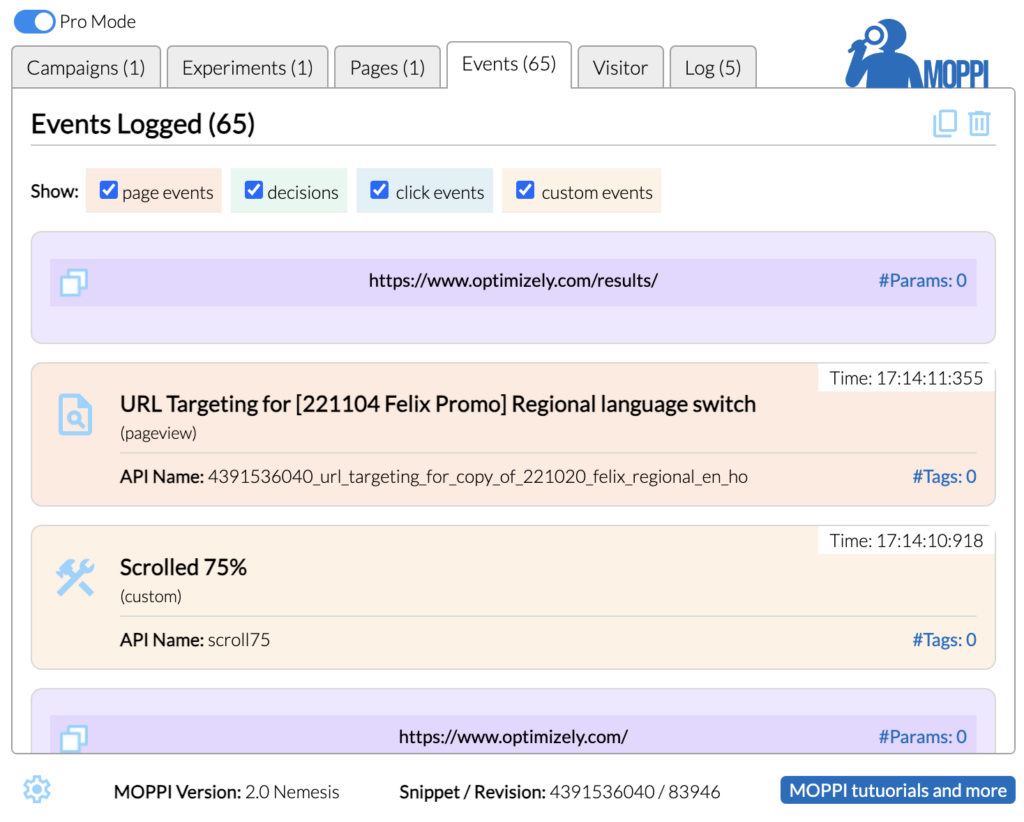The image size is (1024, 822).
Task: Open #Params: 0 for optimizely.com/ row
Action: click(922, 737)
